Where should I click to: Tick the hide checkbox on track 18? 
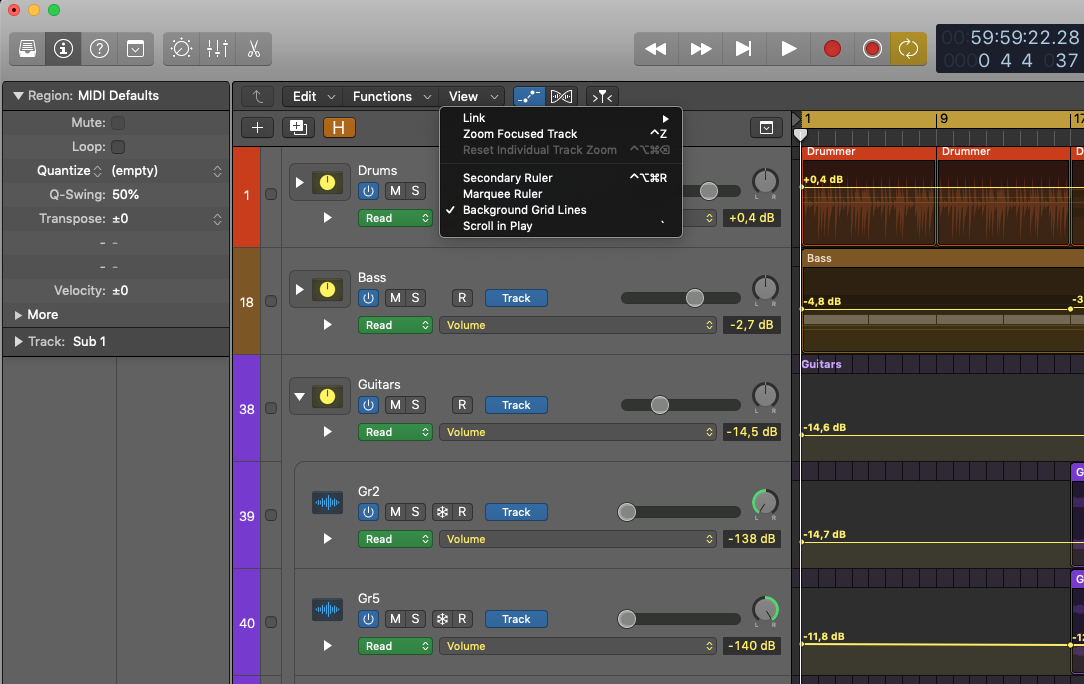(x=271, y=302)
